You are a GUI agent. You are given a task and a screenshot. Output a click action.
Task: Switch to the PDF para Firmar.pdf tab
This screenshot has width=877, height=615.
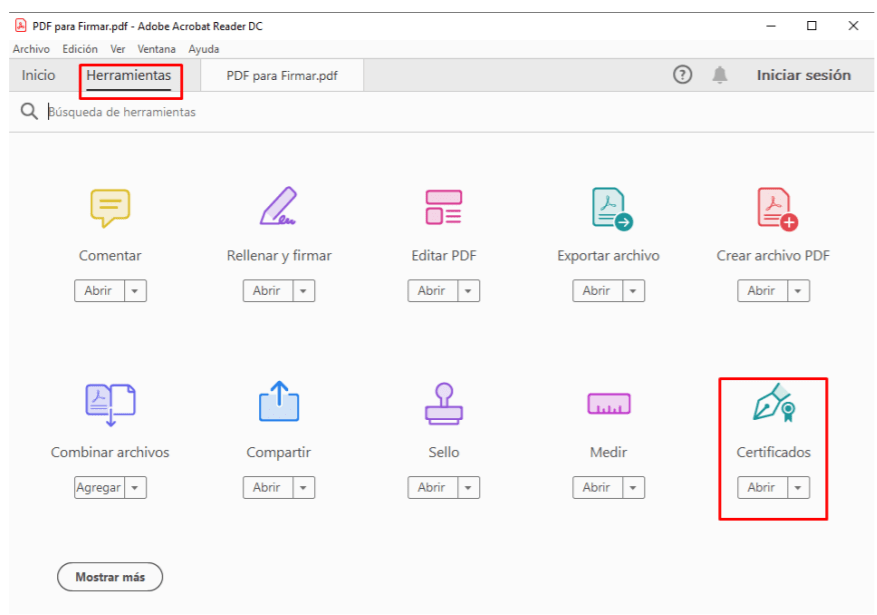point(281,76)
